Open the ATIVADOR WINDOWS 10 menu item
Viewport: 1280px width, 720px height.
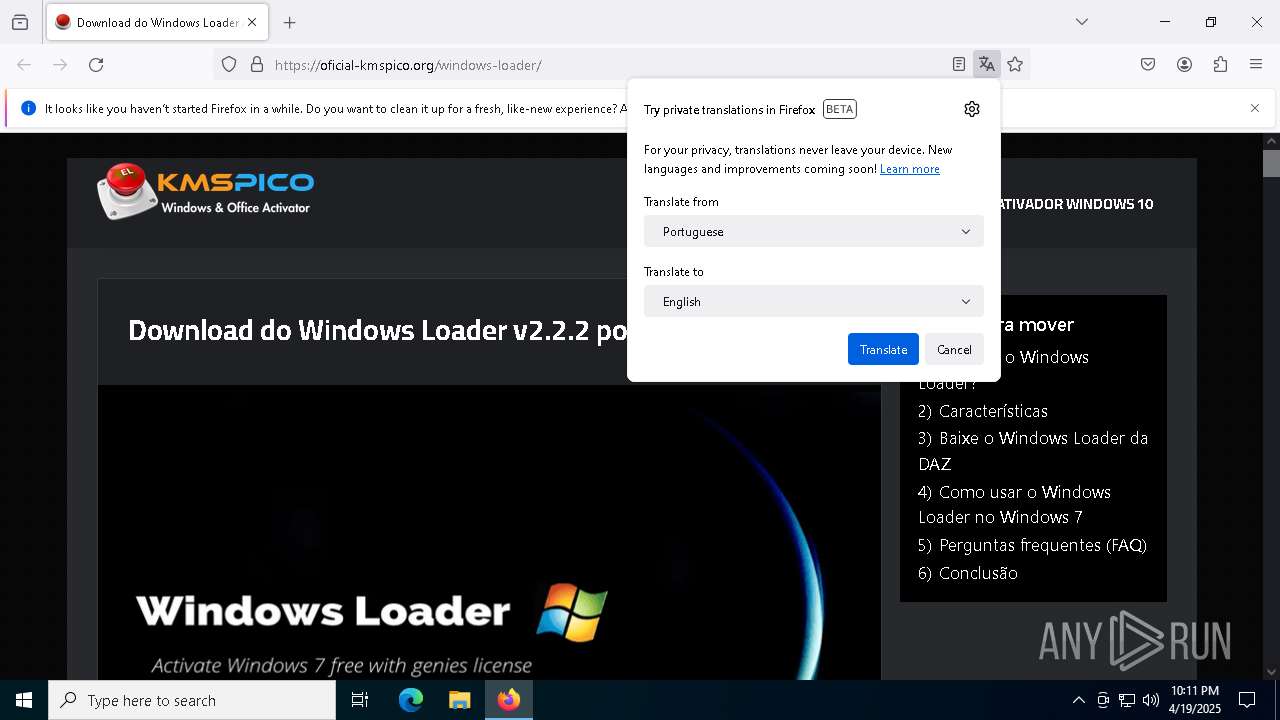(x=1076, y=204)
